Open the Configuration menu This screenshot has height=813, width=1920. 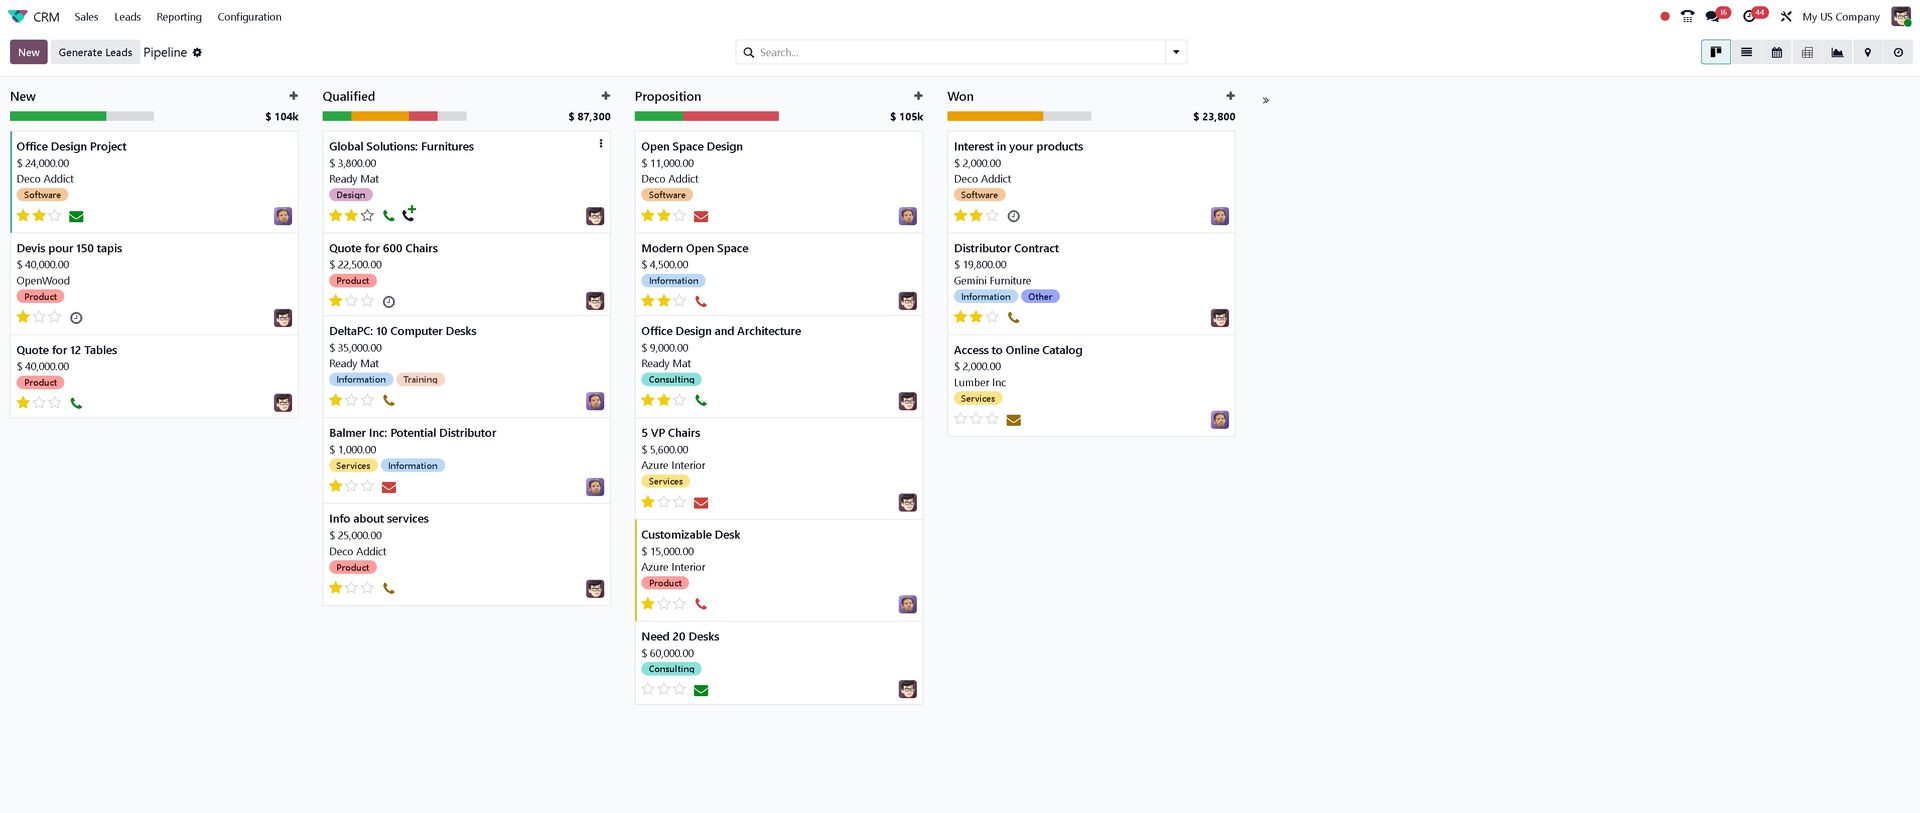coord(249,17)
